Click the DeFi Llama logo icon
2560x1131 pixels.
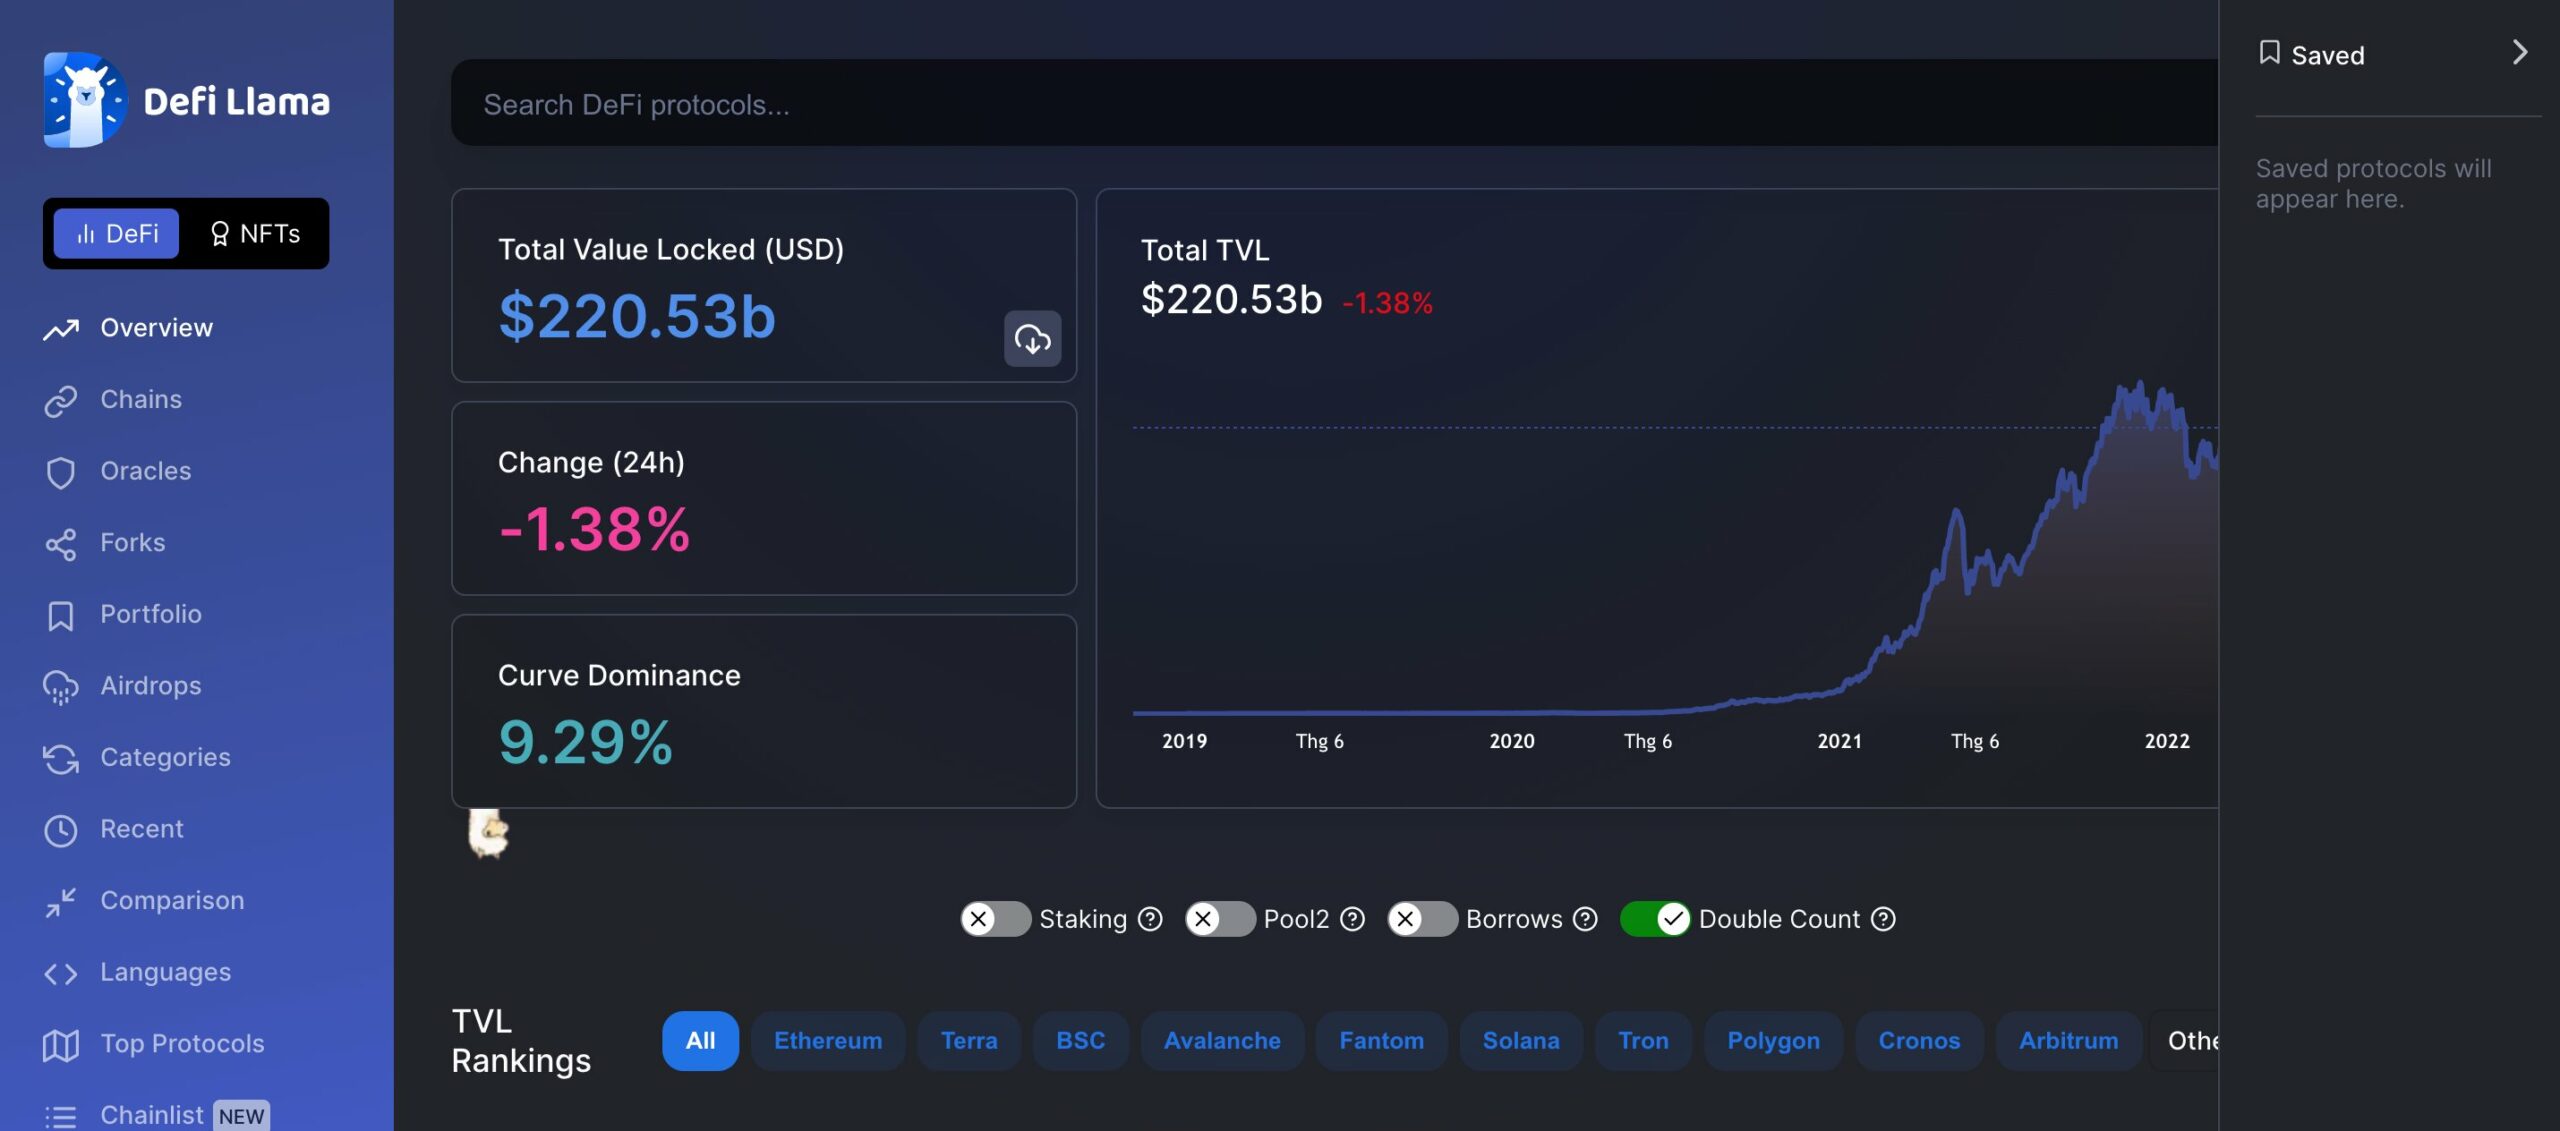[85, 100]
